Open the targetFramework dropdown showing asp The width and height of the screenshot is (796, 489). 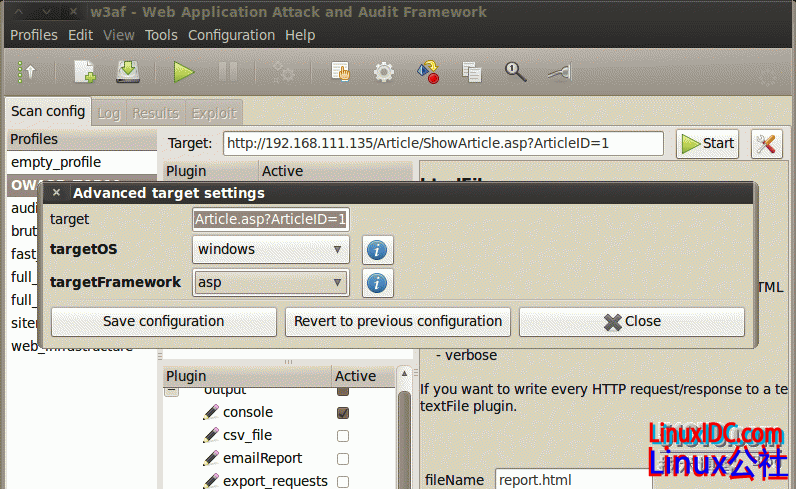click(270, 283)
